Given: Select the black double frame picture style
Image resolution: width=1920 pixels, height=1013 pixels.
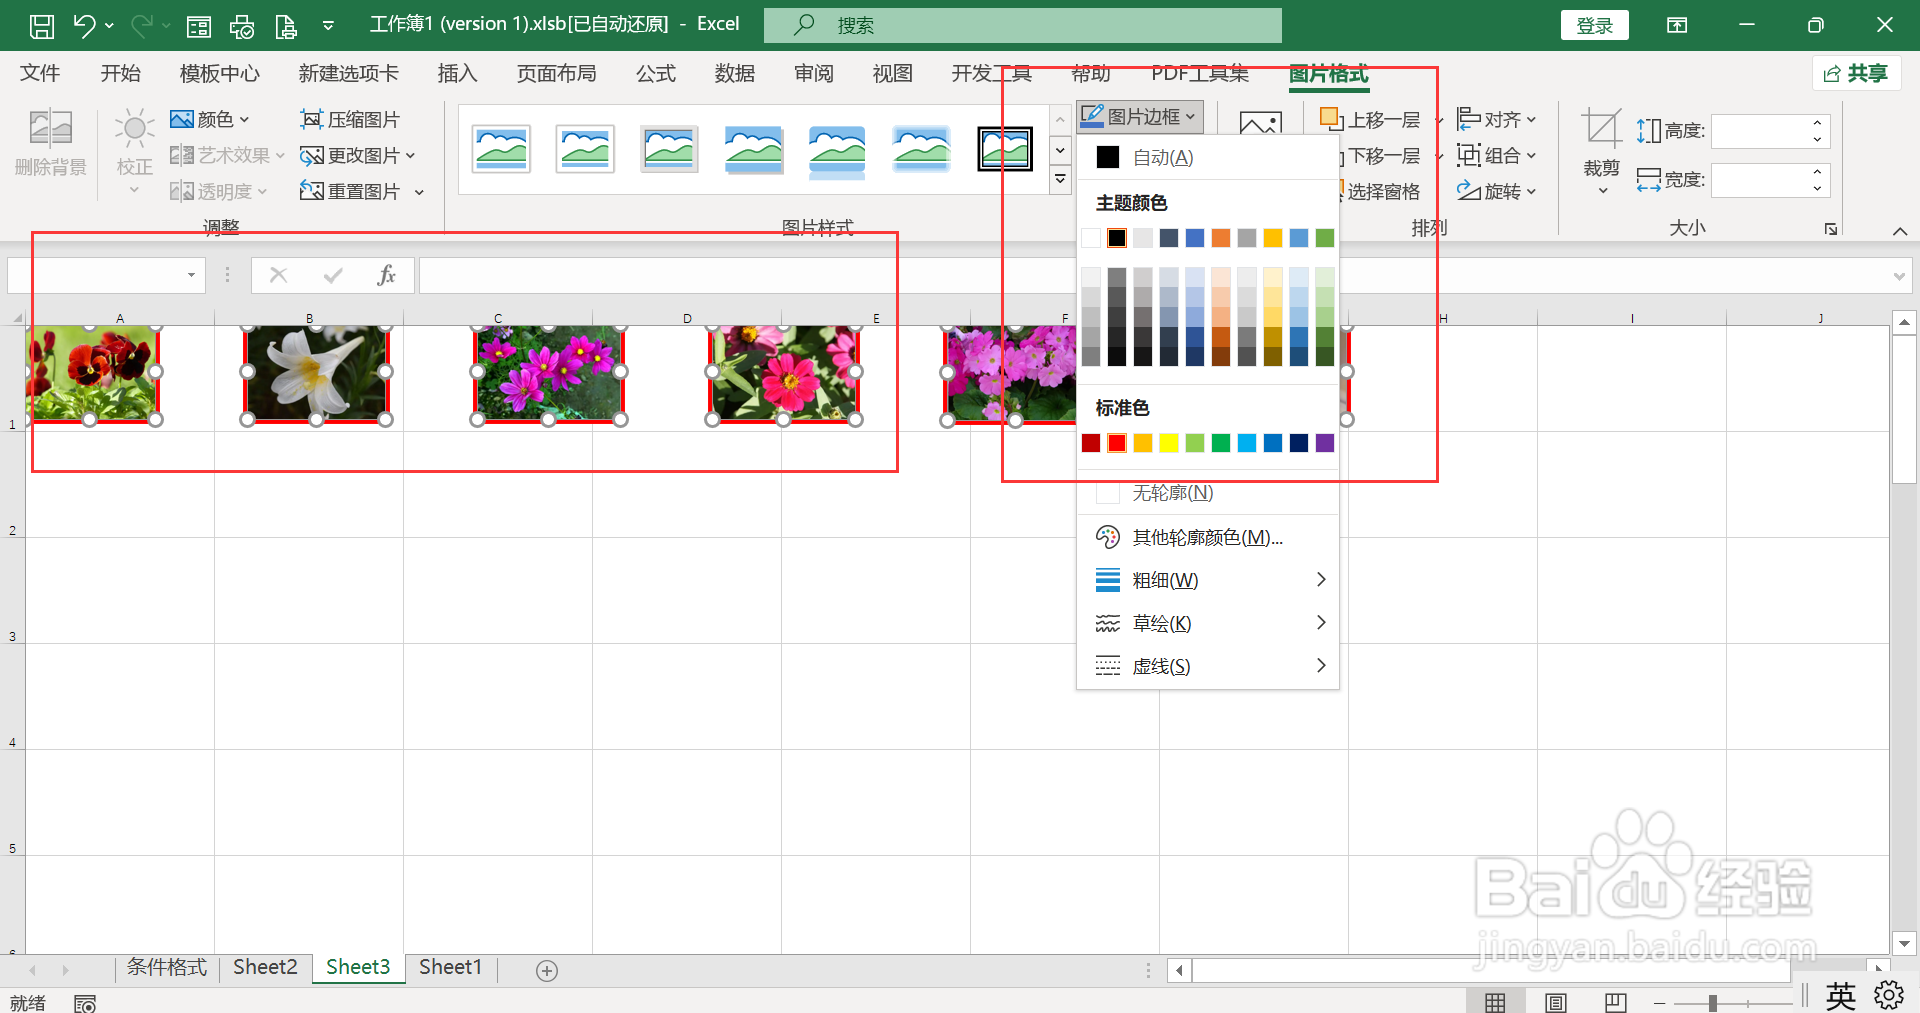Looking at the screenshot, I should tap(1005, 149).
